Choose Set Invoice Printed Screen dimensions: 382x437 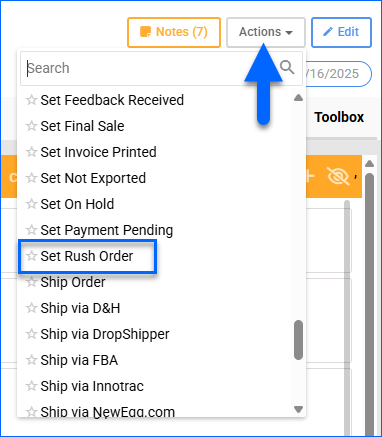tap(98, 152)
